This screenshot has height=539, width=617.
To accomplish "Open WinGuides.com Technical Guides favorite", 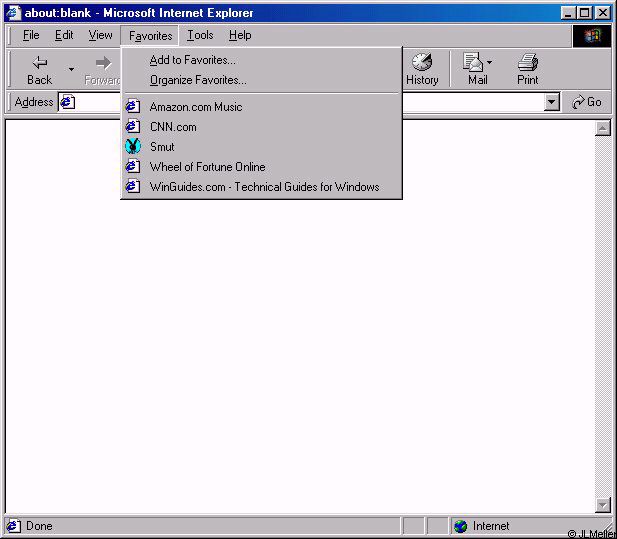I will [x=261, y=187].
